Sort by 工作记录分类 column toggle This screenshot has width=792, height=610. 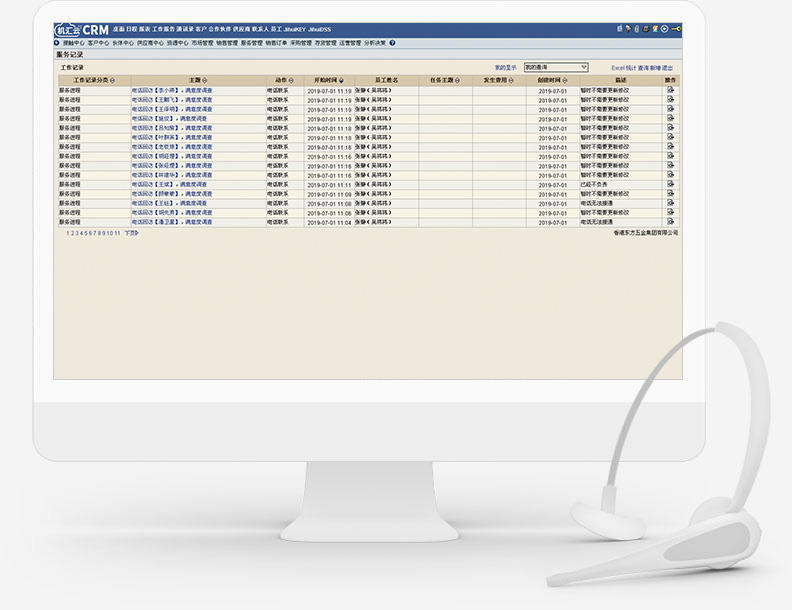(x=112, y=80)
